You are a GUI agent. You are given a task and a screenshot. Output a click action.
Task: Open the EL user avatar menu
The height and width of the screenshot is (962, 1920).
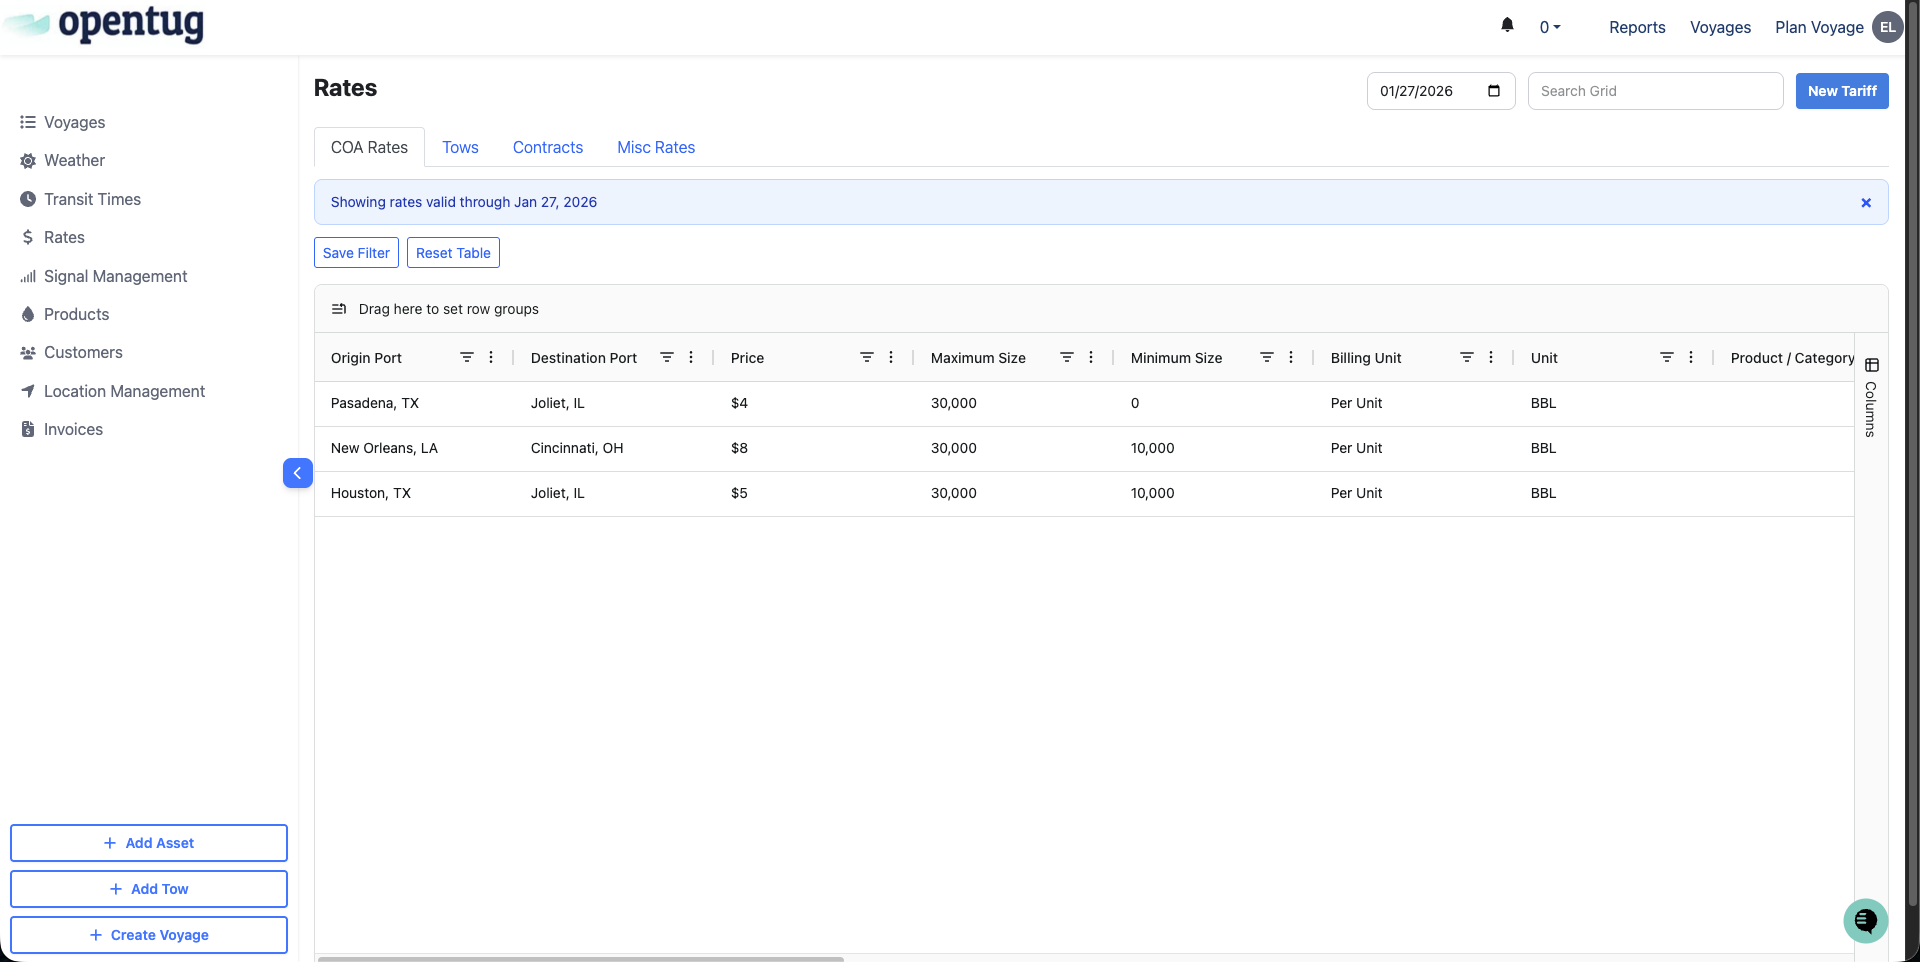(1887, 28)
